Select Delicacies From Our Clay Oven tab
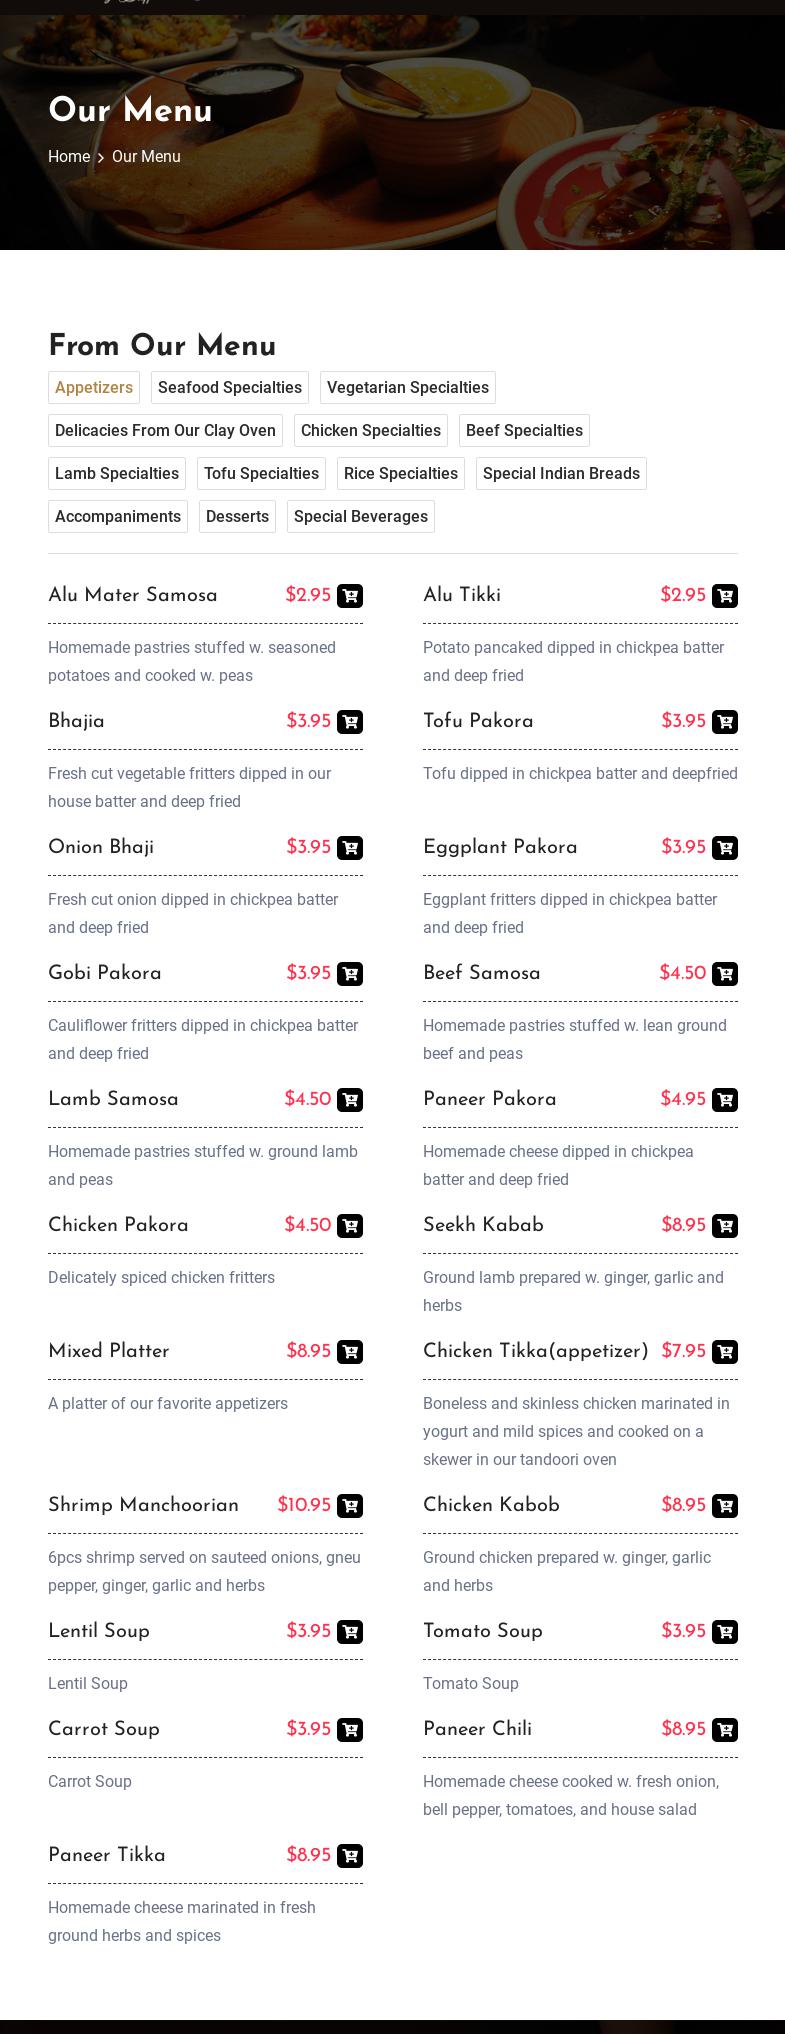The image size is (785, 2034). tap(165, 431)
